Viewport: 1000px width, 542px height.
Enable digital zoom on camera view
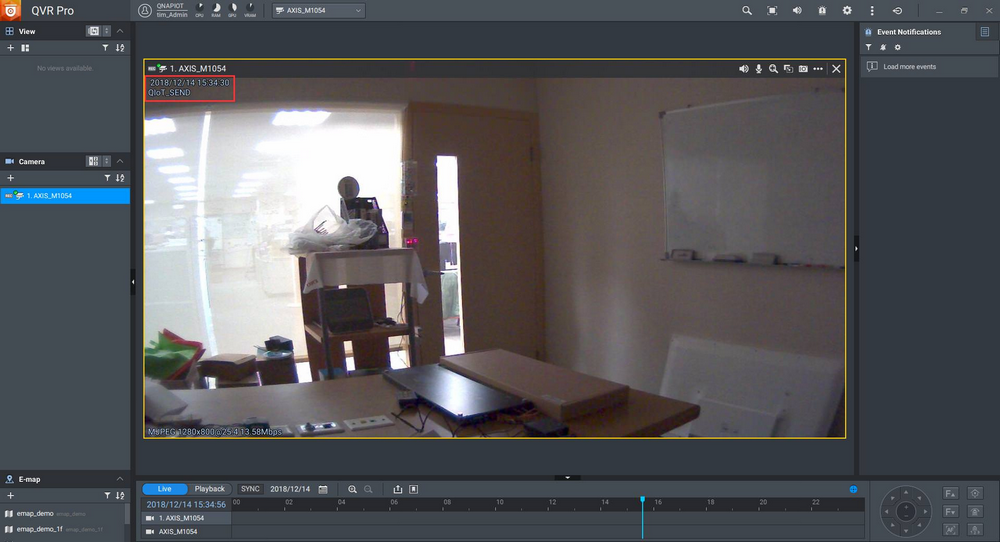point(773,68)
